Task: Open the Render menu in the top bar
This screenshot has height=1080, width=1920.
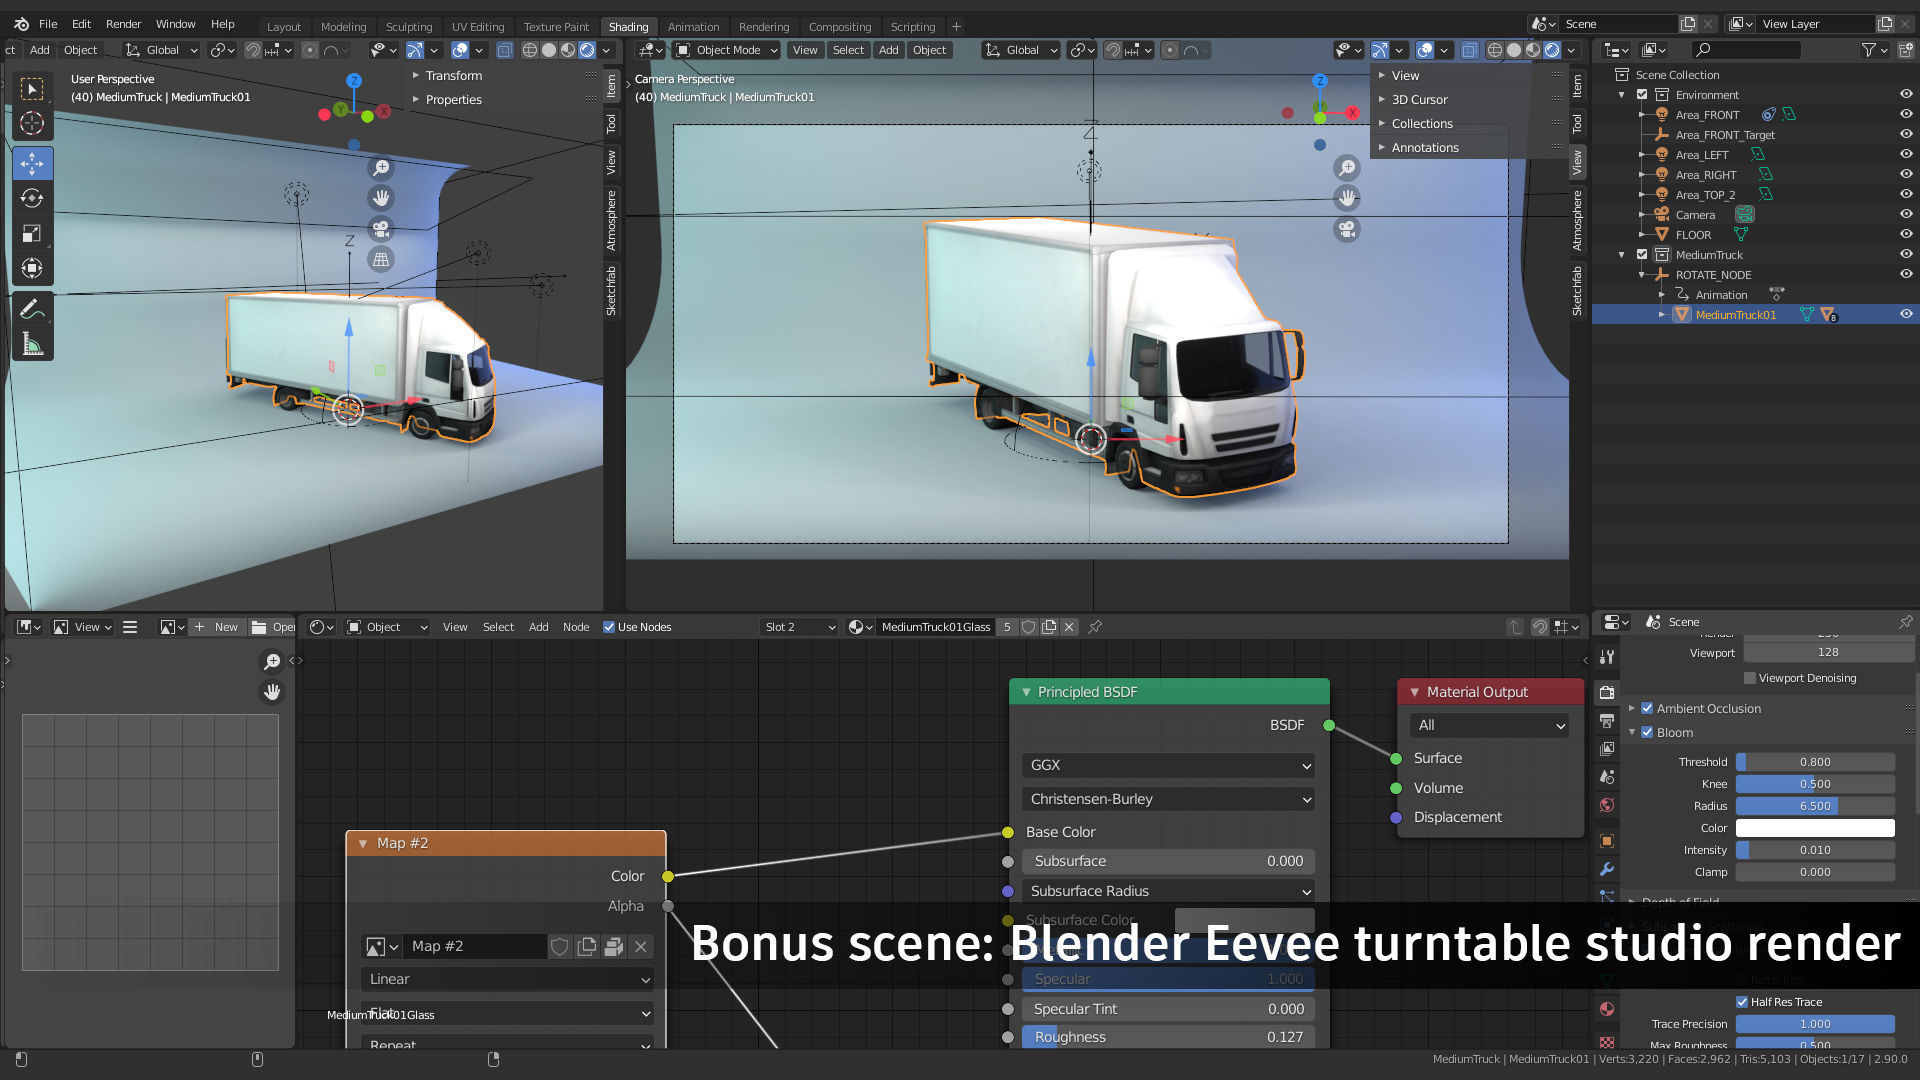Action: click(123, 24)
